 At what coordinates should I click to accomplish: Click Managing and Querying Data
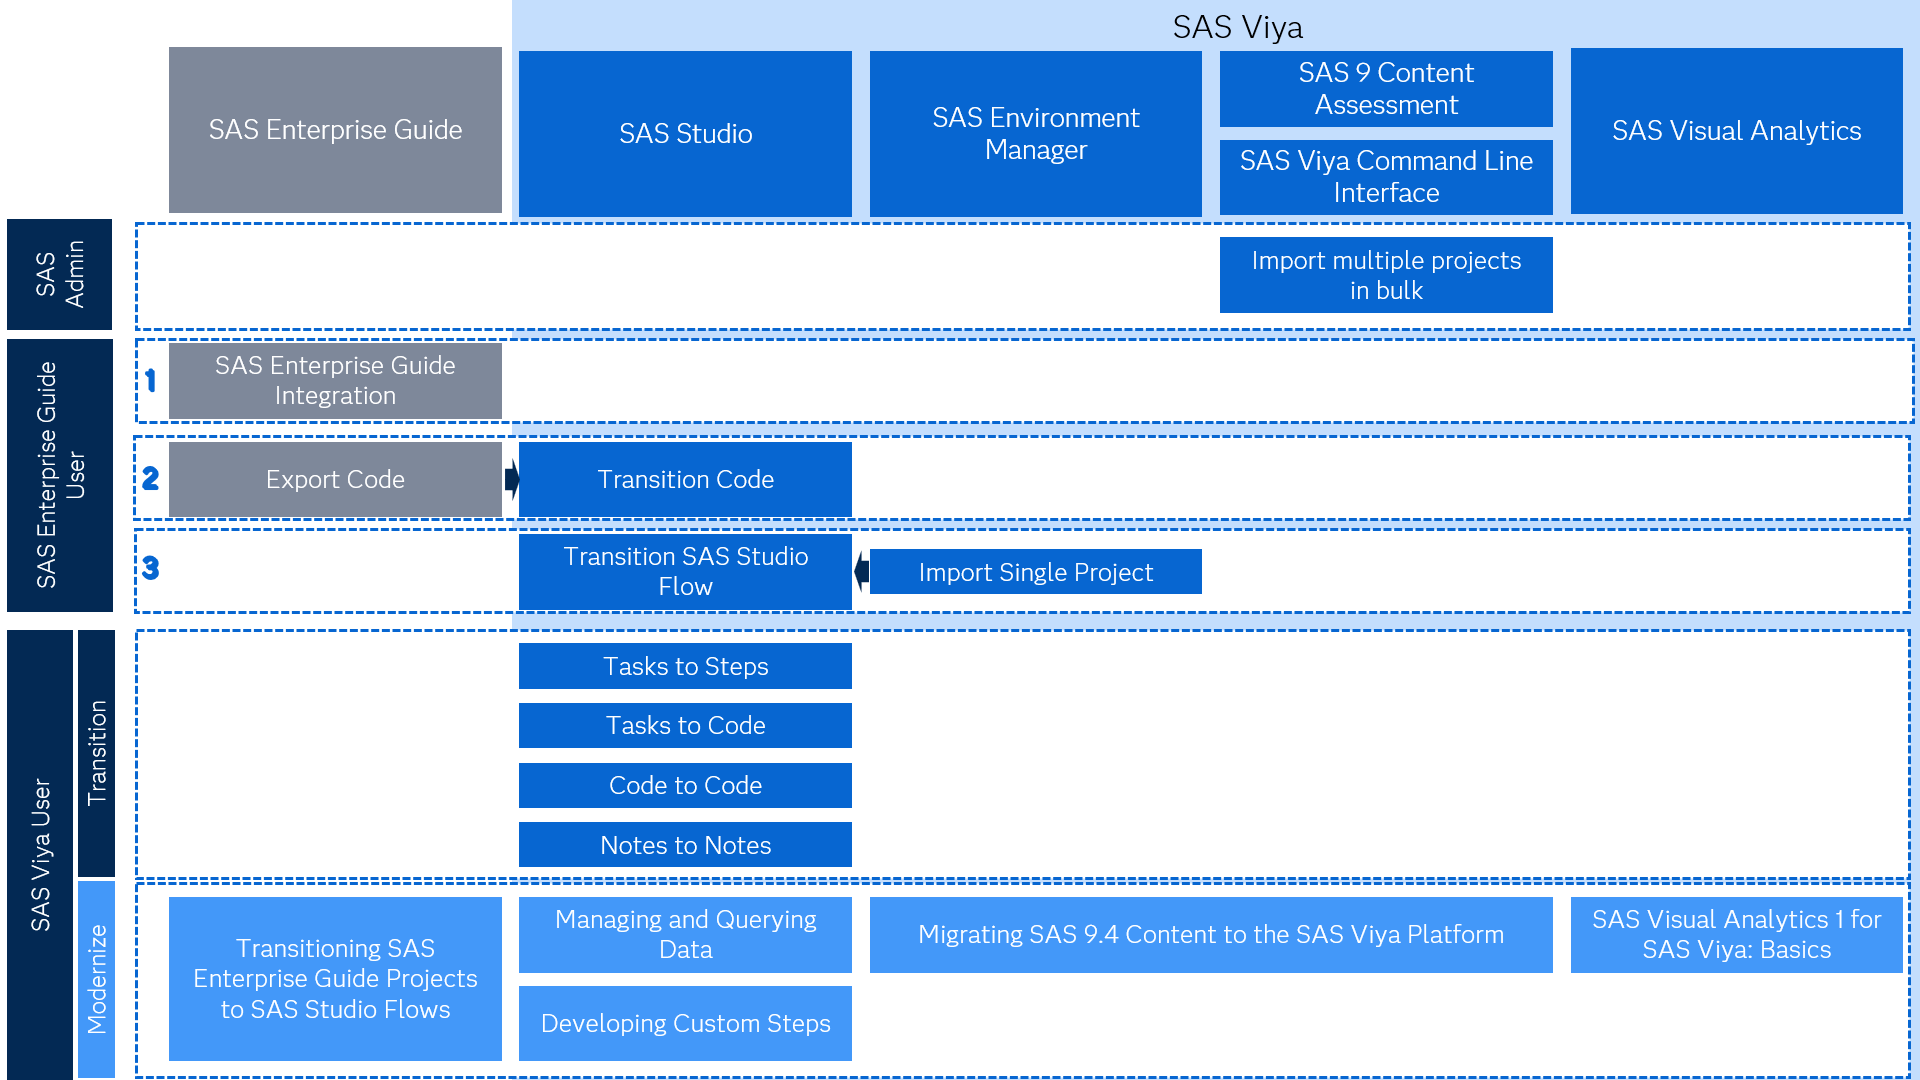(684, 934)
